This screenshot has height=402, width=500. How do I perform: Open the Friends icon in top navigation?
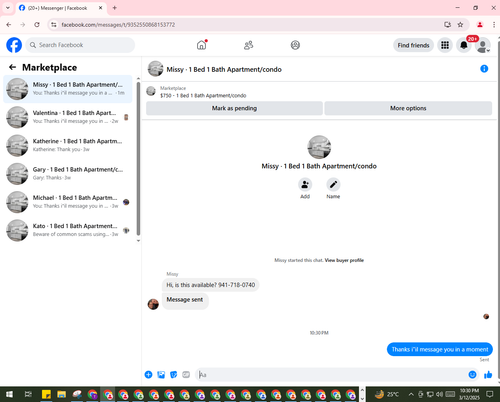pos(248,45)
